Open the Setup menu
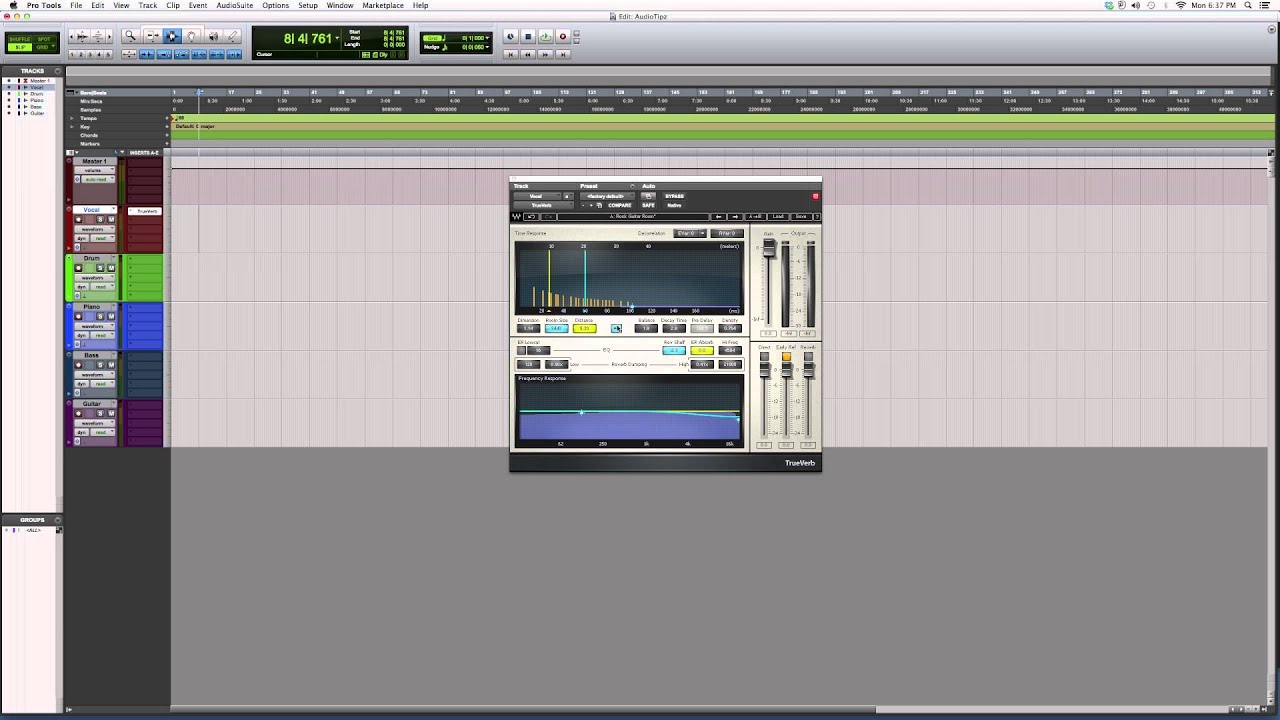This screenshot has height=720, width=1280. pyautogui.click(x=308, y=5)
